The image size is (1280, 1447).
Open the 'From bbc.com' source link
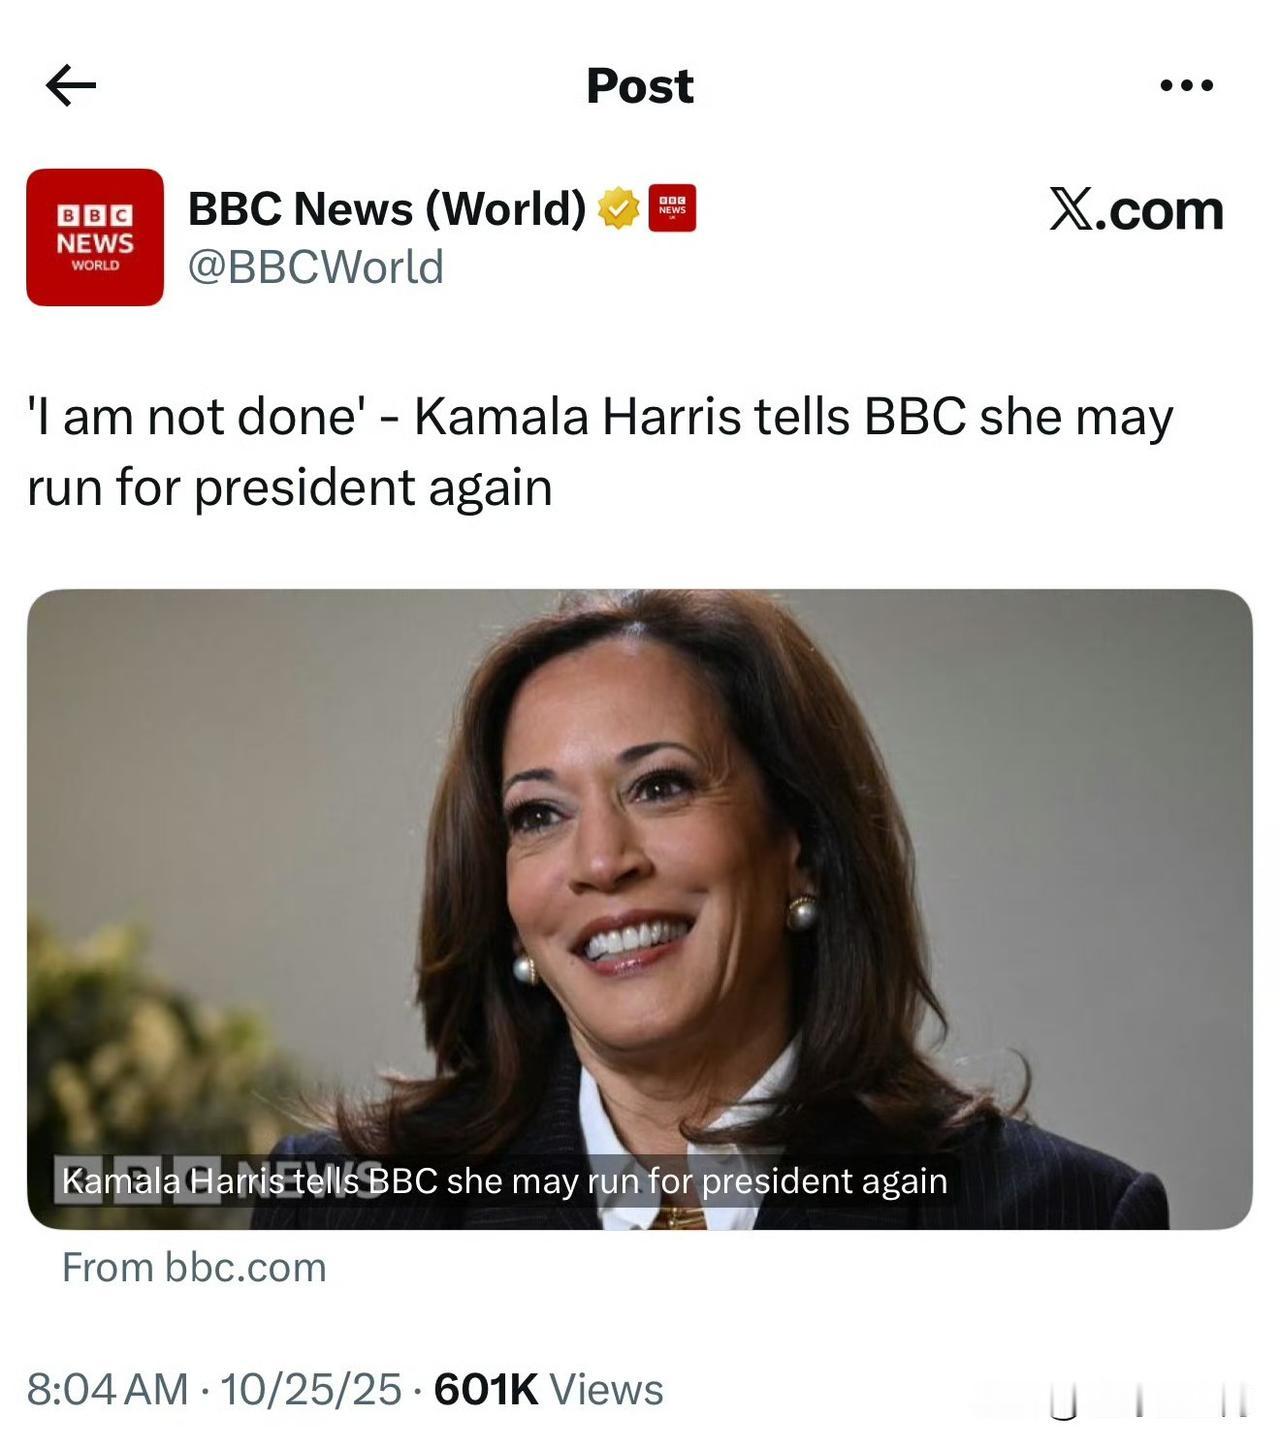194,1267
